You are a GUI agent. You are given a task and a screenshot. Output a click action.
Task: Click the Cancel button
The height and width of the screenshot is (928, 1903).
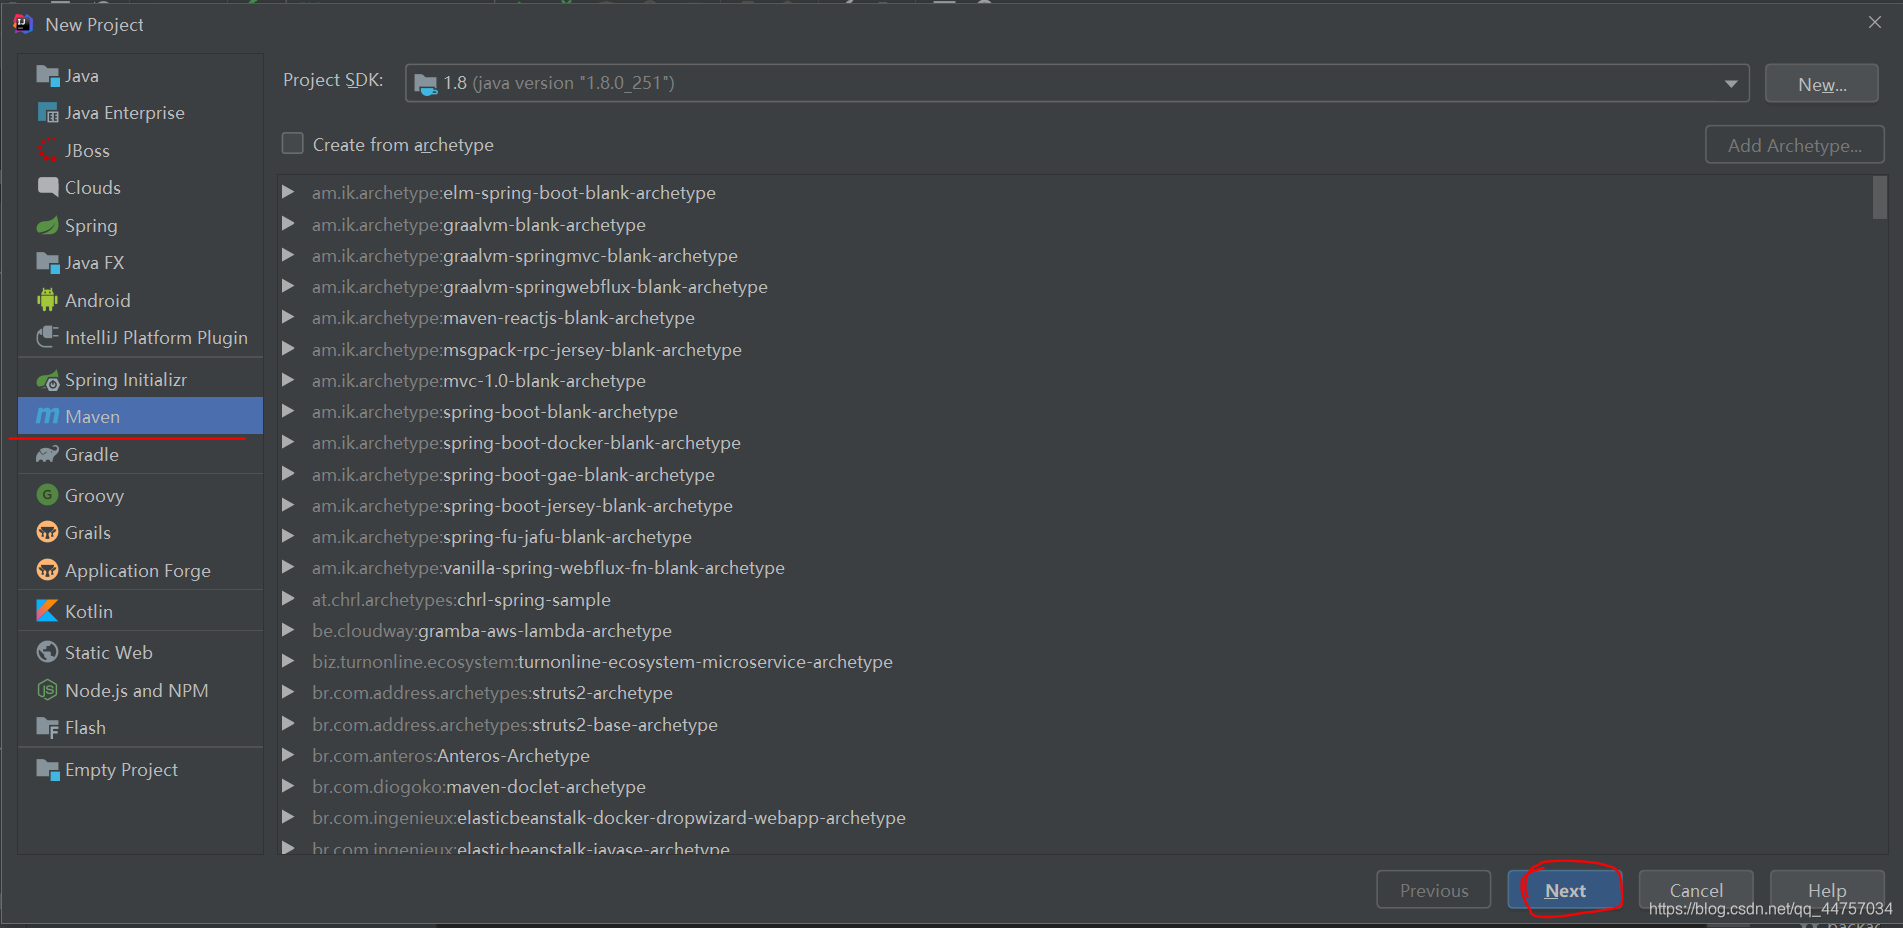[1696, 890]
